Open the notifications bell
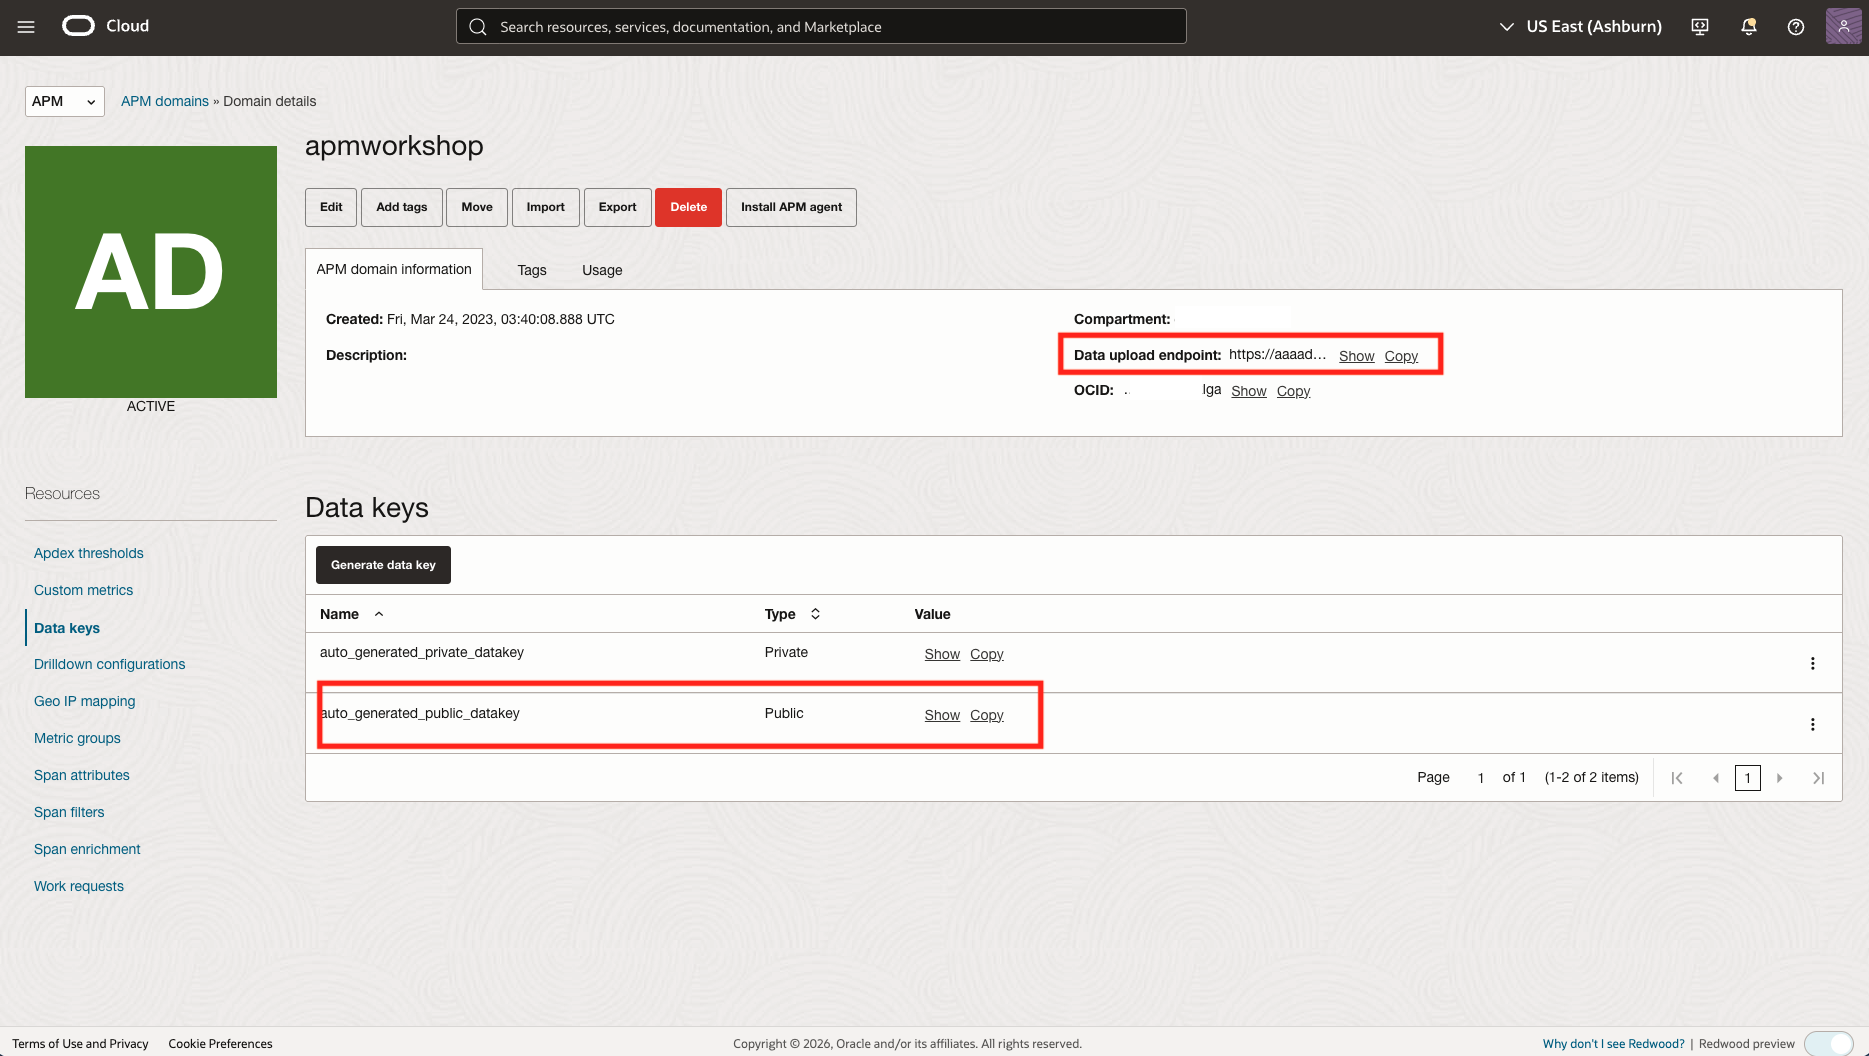Screen dimensions: 1869x1056 coord(1748,26)
